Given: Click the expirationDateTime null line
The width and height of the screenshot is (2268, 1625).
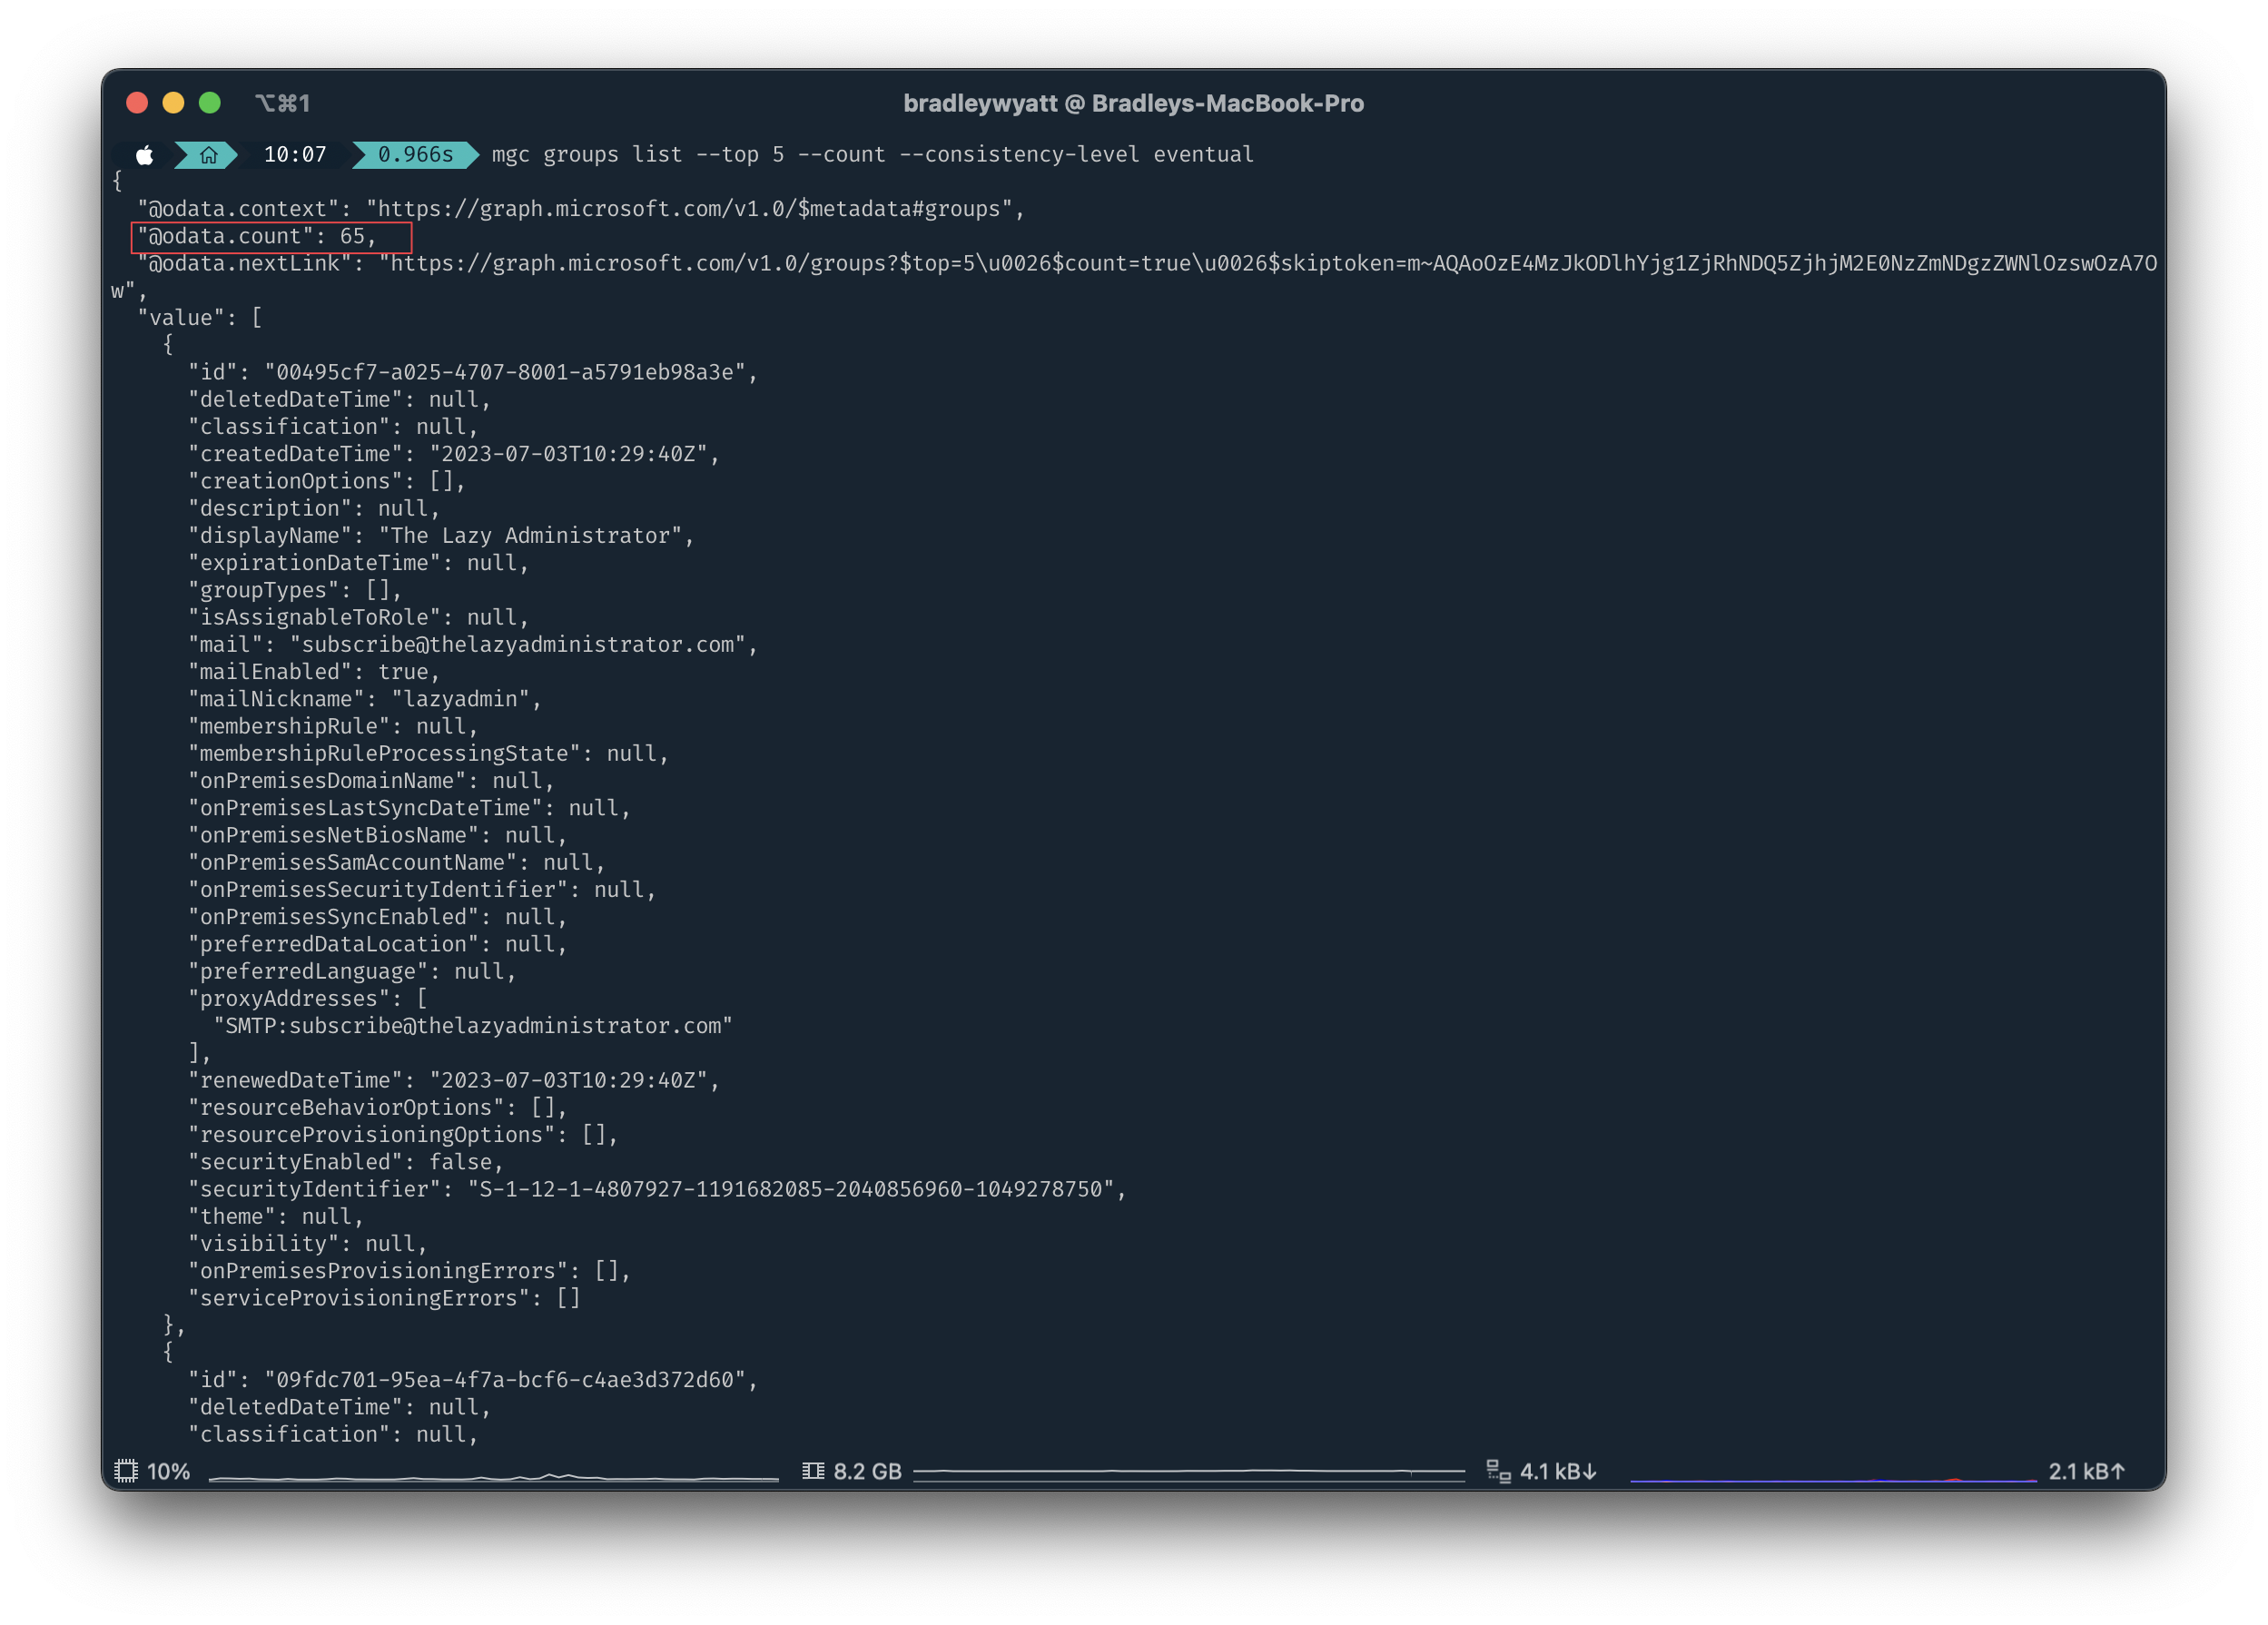Looking at the screenshot, I should pyautogui.click(x=358, y=563).
